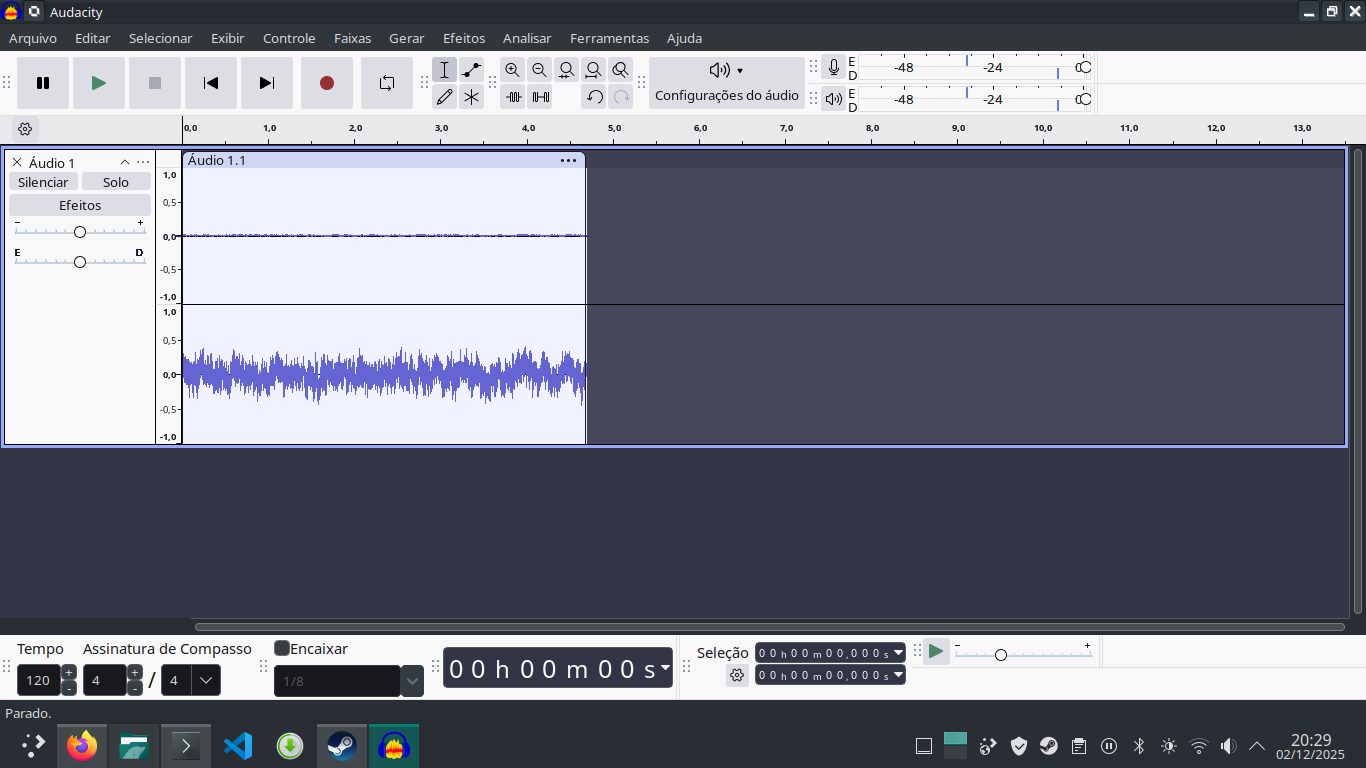This screenshot has width=1366, height=768.
Task: Click the Zoom In magnifier icon
Action: point(512,70)
